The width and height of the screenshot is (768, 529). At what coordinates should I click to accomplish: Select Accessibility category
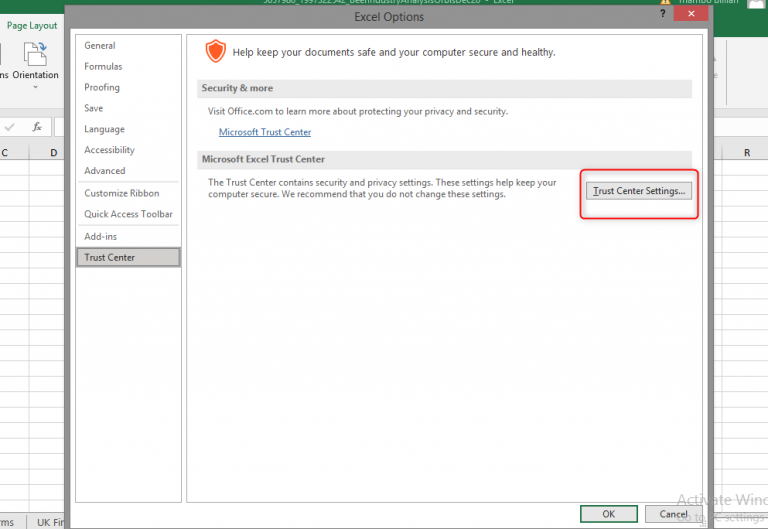109,150
